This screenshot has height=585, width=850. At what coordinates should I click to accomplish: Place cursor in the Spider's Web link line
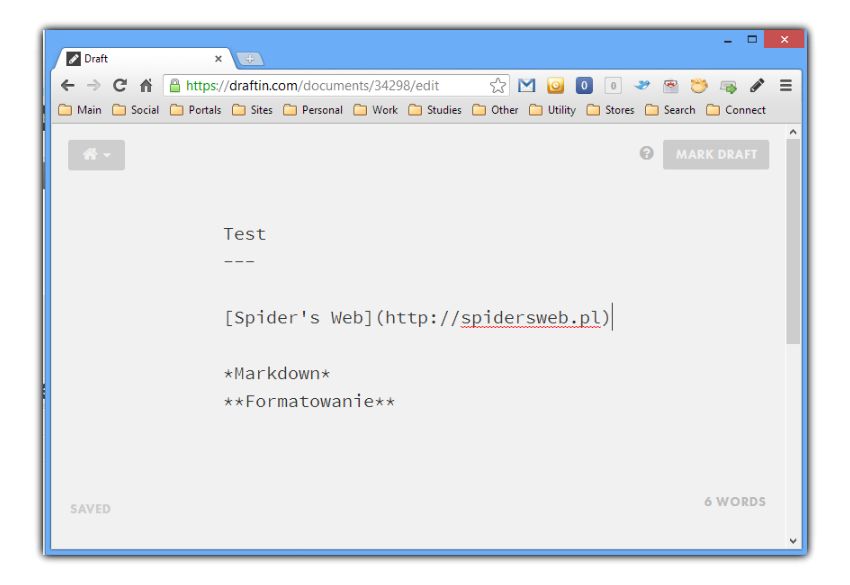pyautogui.click(x=417, y=317)
